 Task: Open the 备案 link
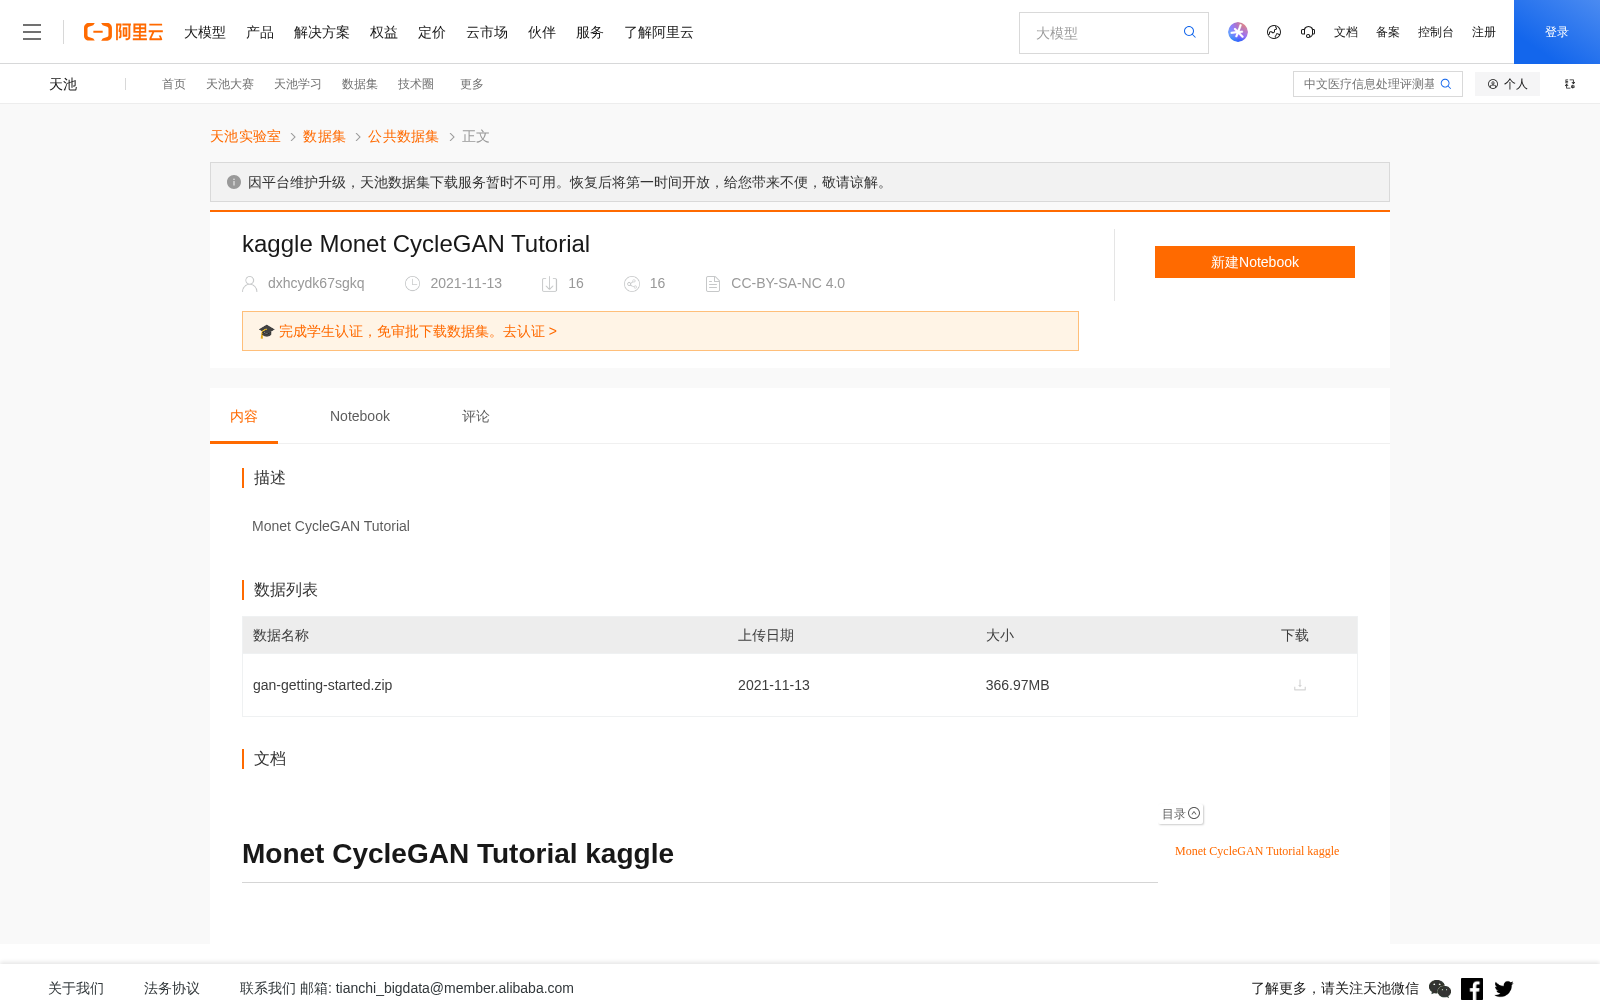(x=1388, y=32)
